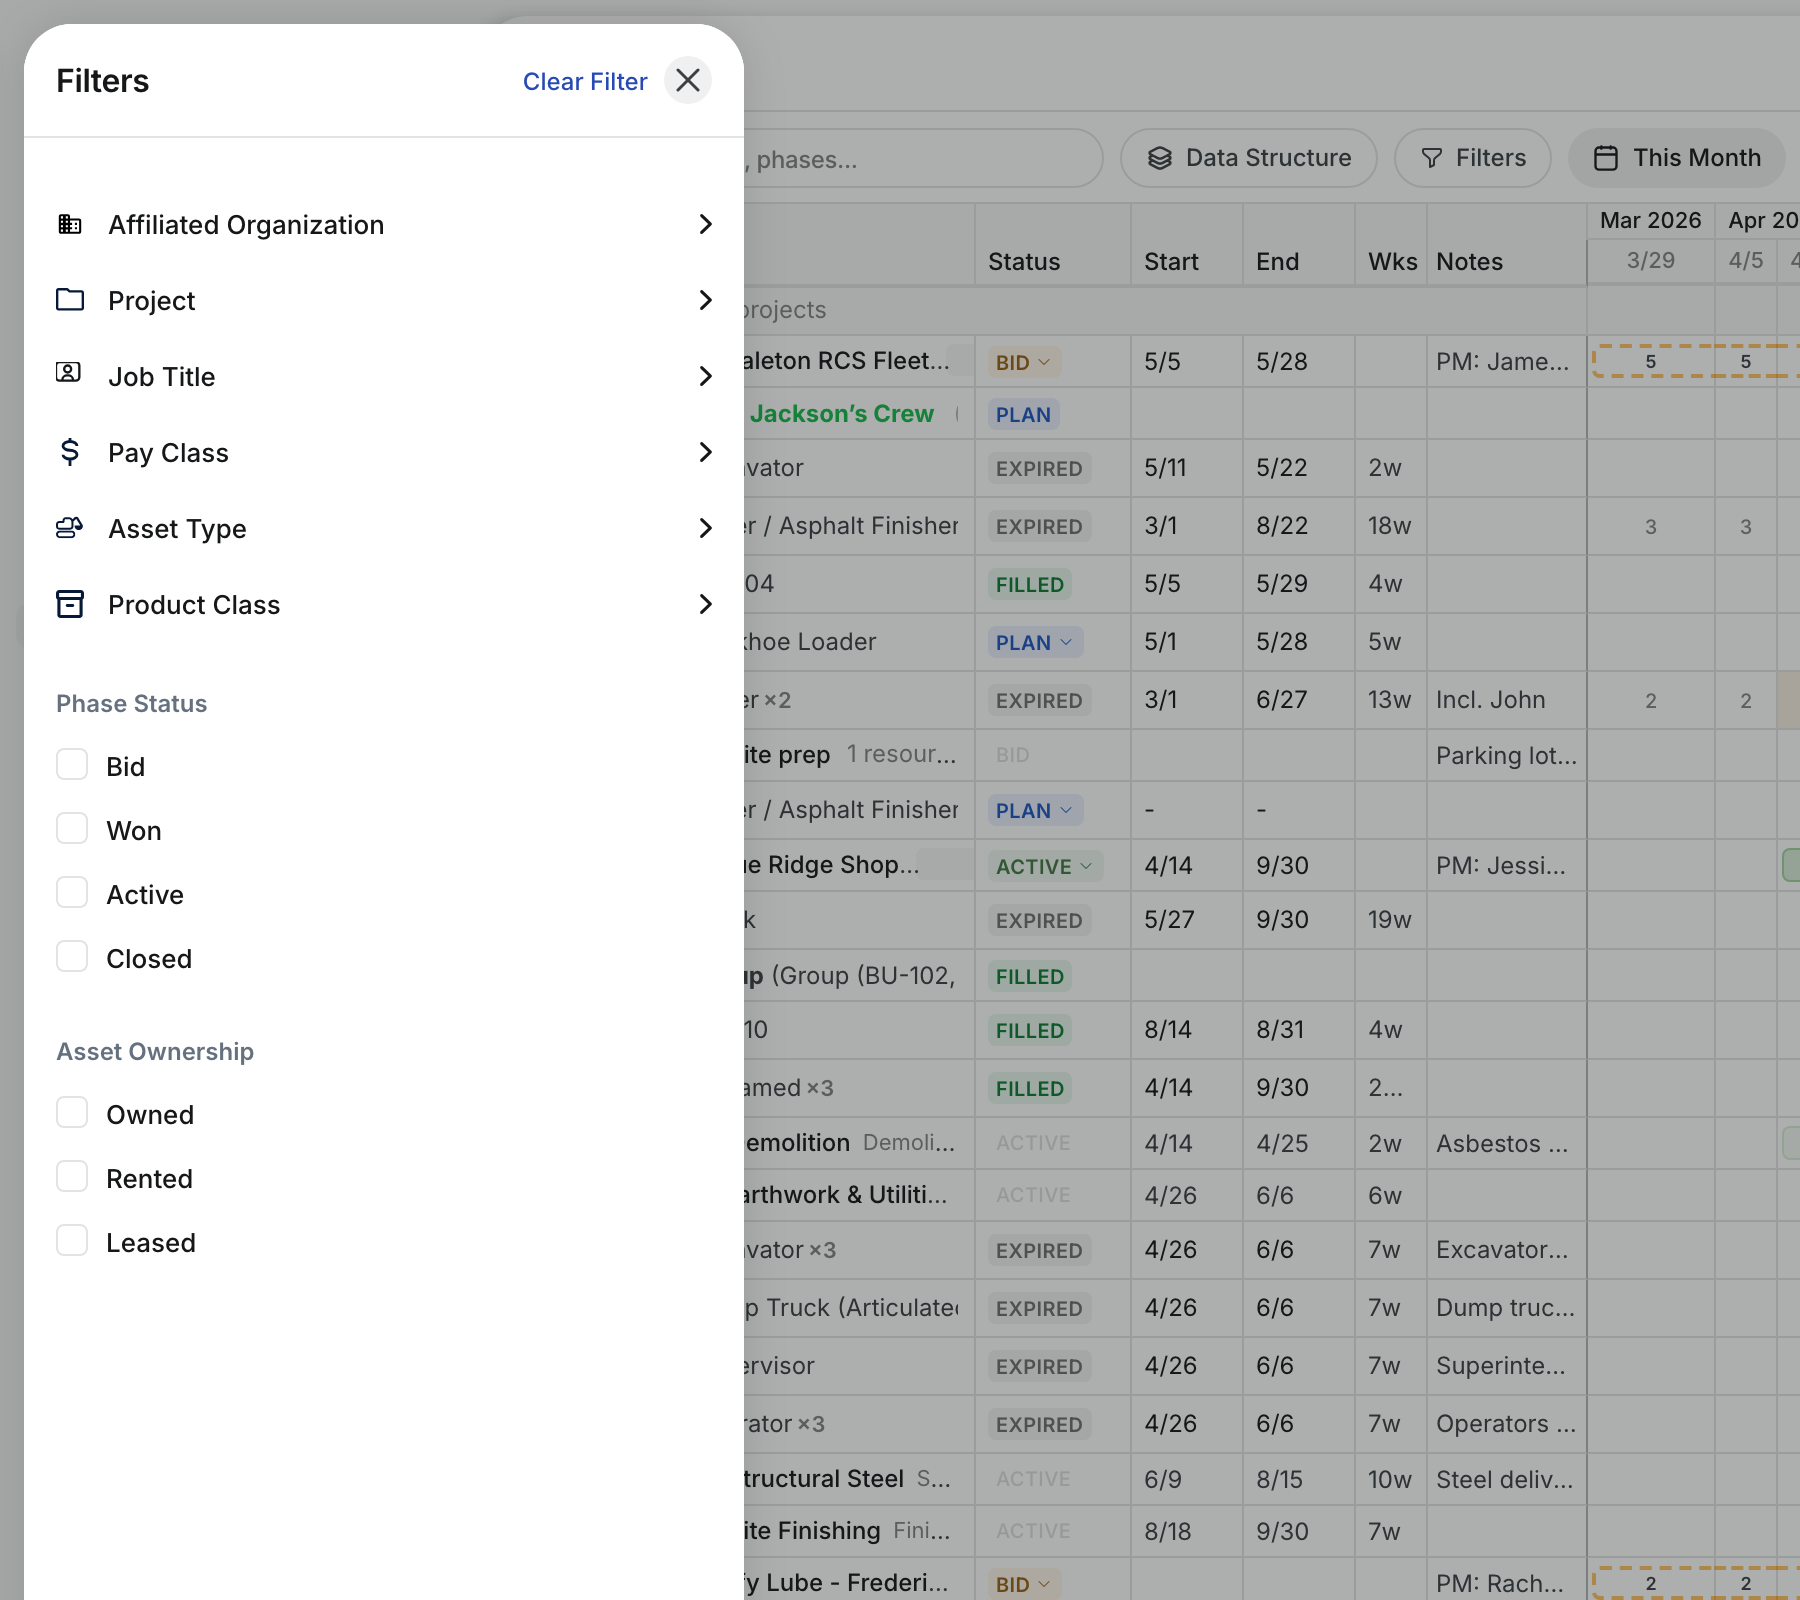Expand the Product Class filter chevron

(705, 604)
